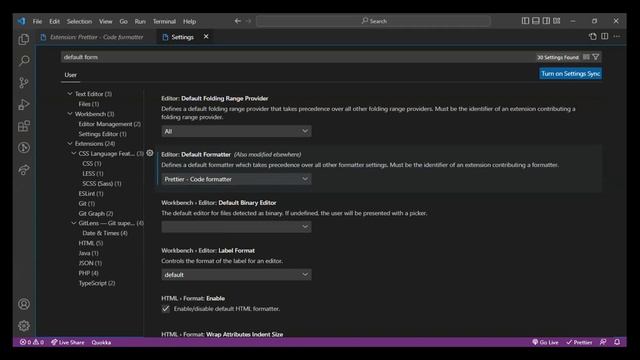Open the View menu
This screenshot has height=360, width=640.
pyautogui.click(x=105, y=21)
